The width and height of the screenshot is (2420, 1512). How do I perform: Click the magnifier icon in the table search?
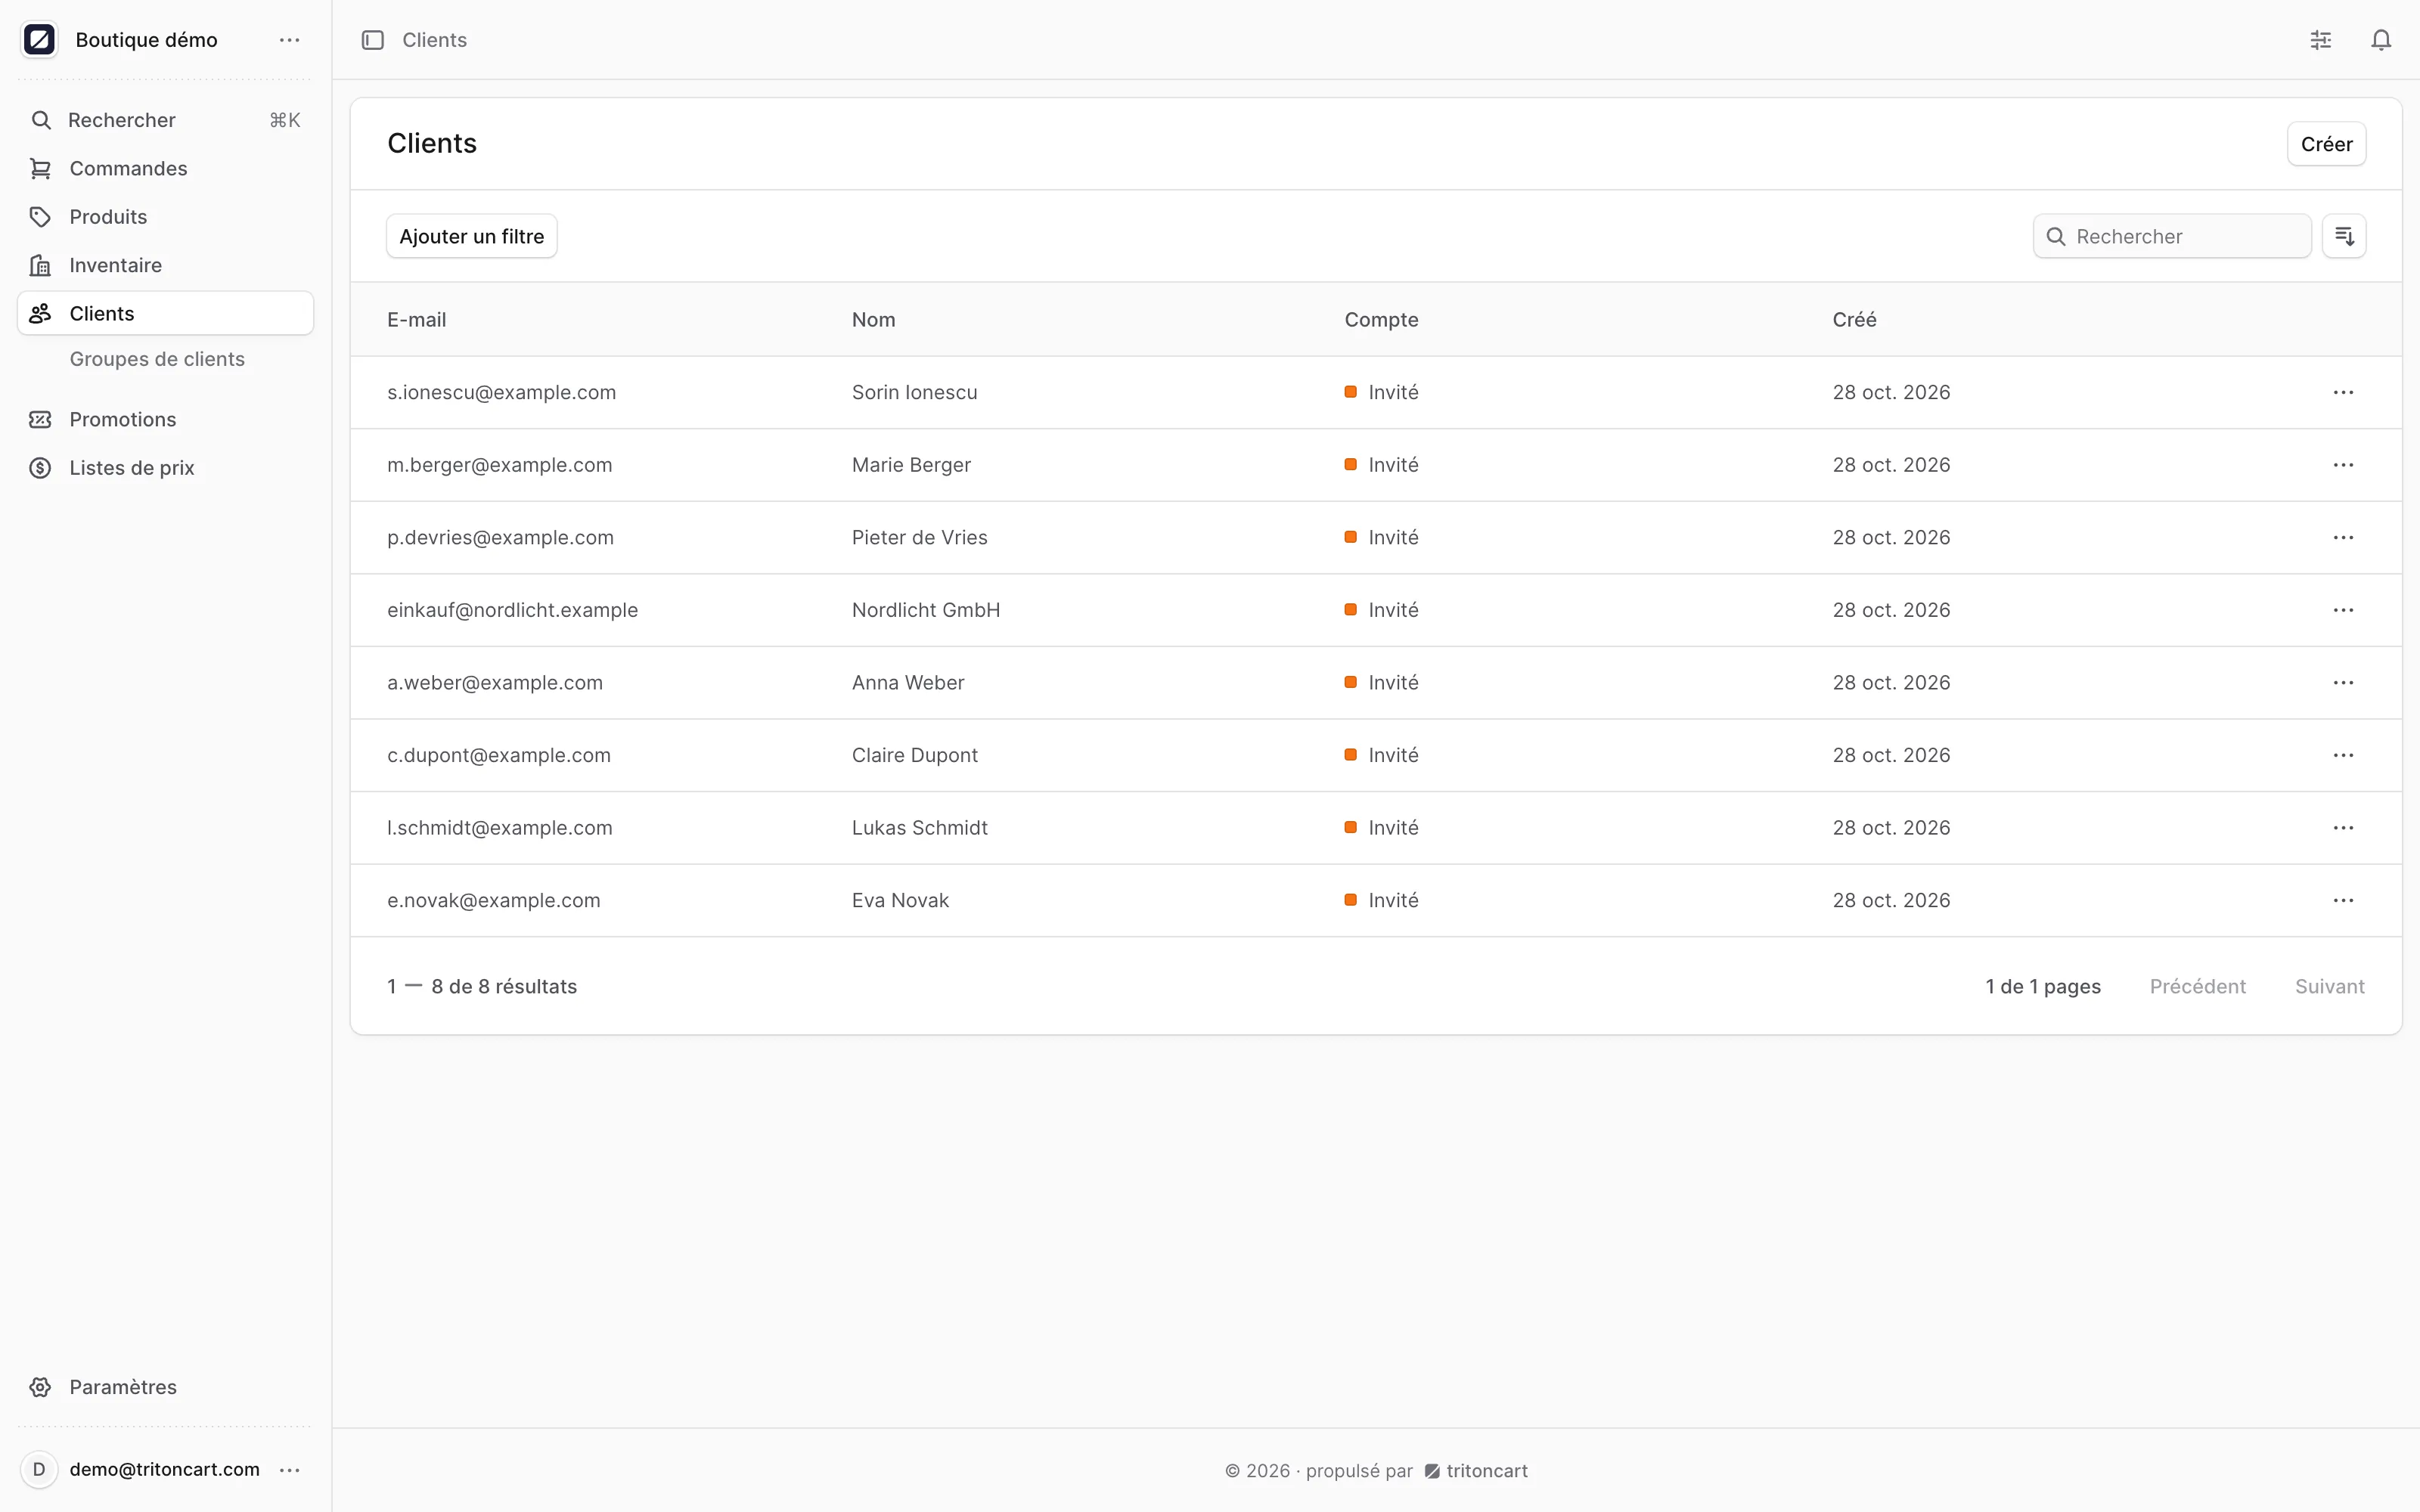tap(2056, 236)
